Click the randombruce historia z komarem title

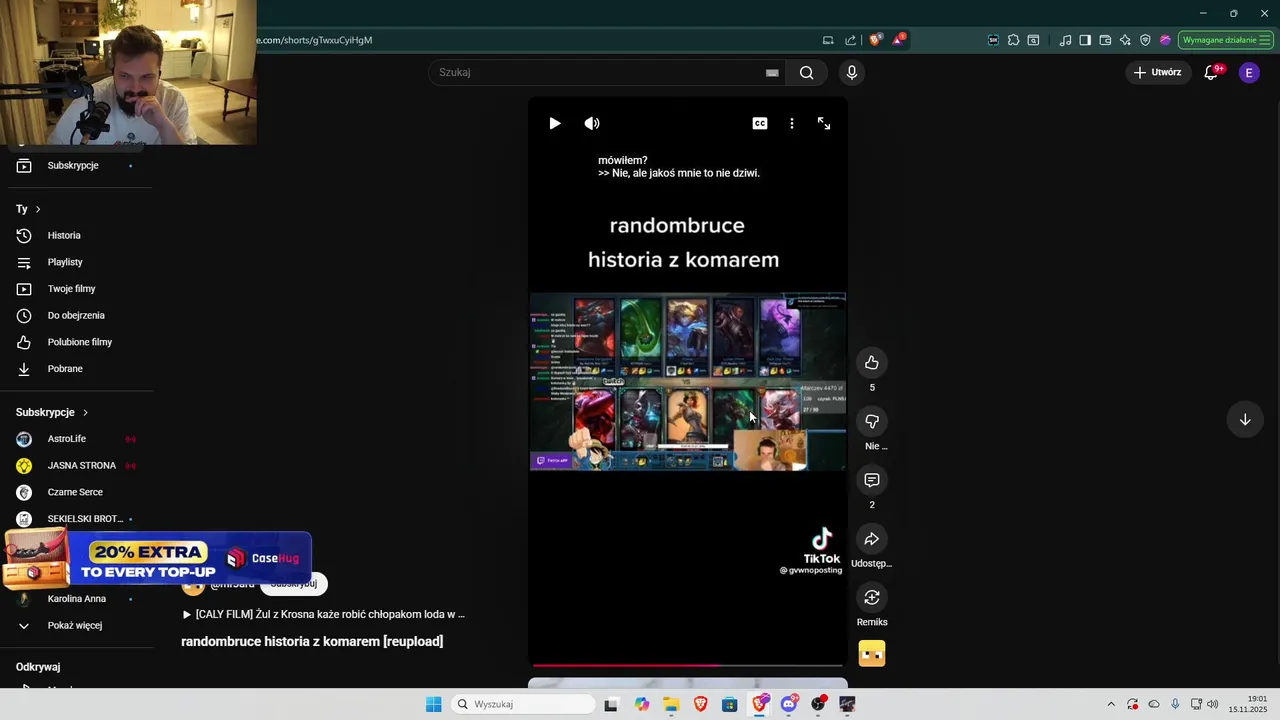click(x=312, y=641)
